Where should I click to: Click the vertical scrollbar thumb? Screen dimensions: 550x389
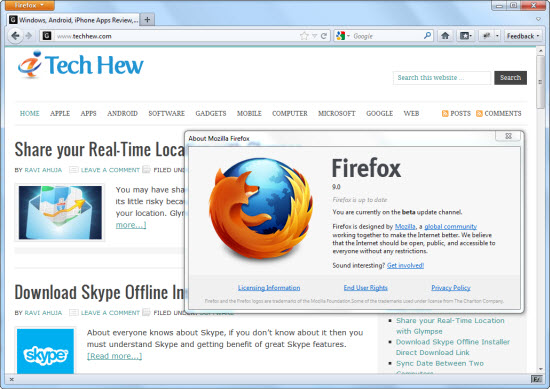(x=540, y=82)
